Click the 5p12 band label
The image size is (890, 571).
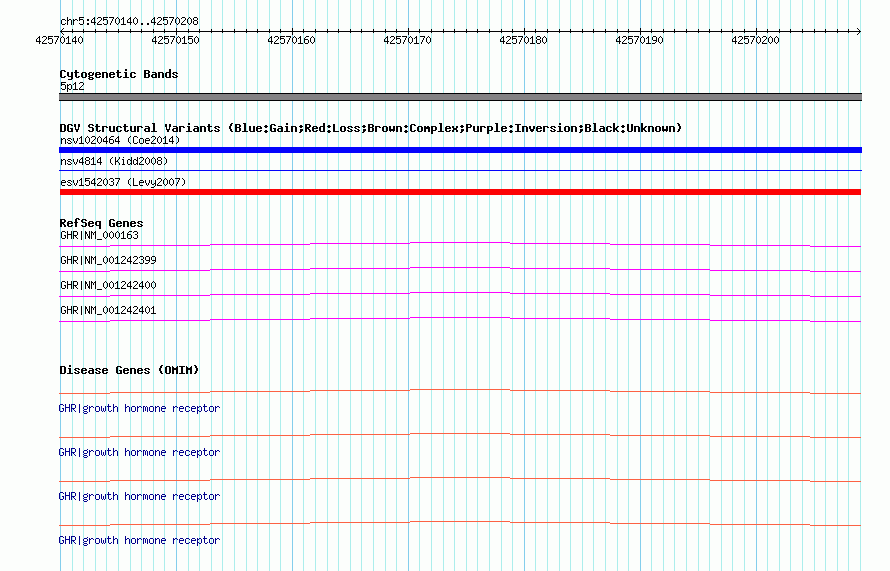[72, 86]
